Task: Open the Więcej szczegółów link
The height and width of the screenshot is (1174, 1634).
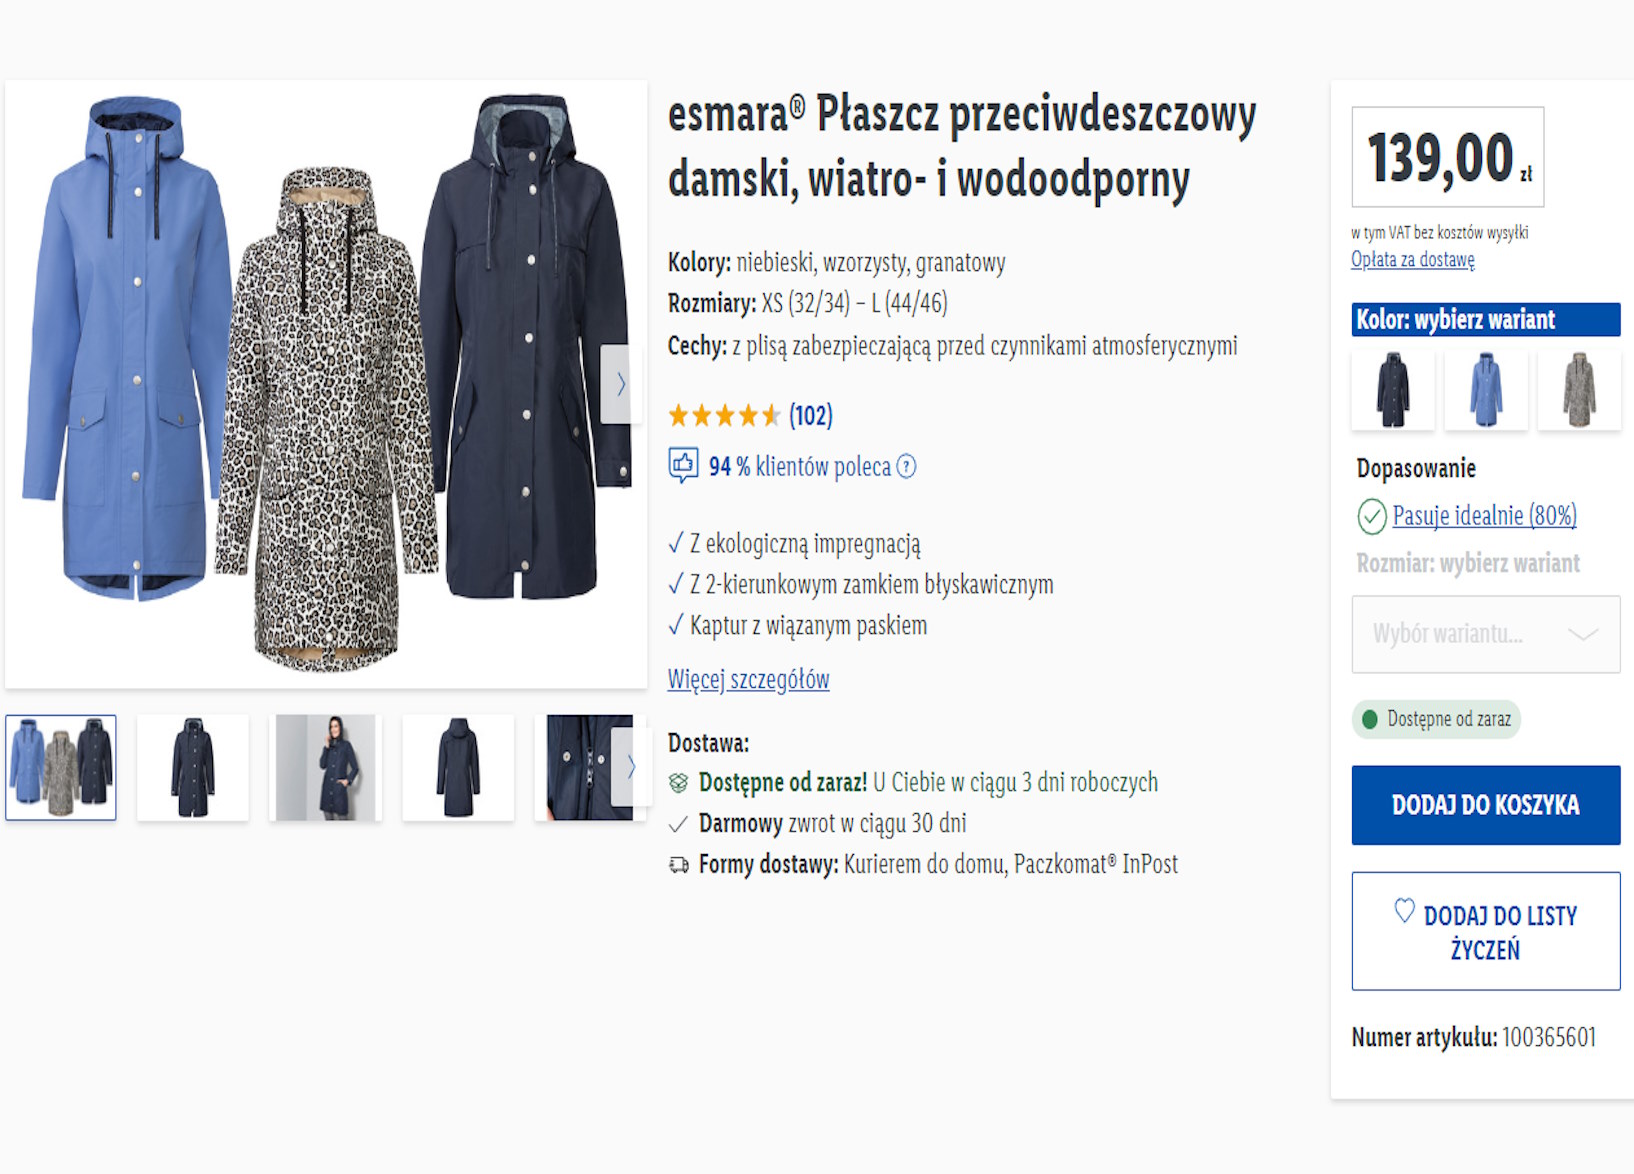Action: [x=748, y=680]
